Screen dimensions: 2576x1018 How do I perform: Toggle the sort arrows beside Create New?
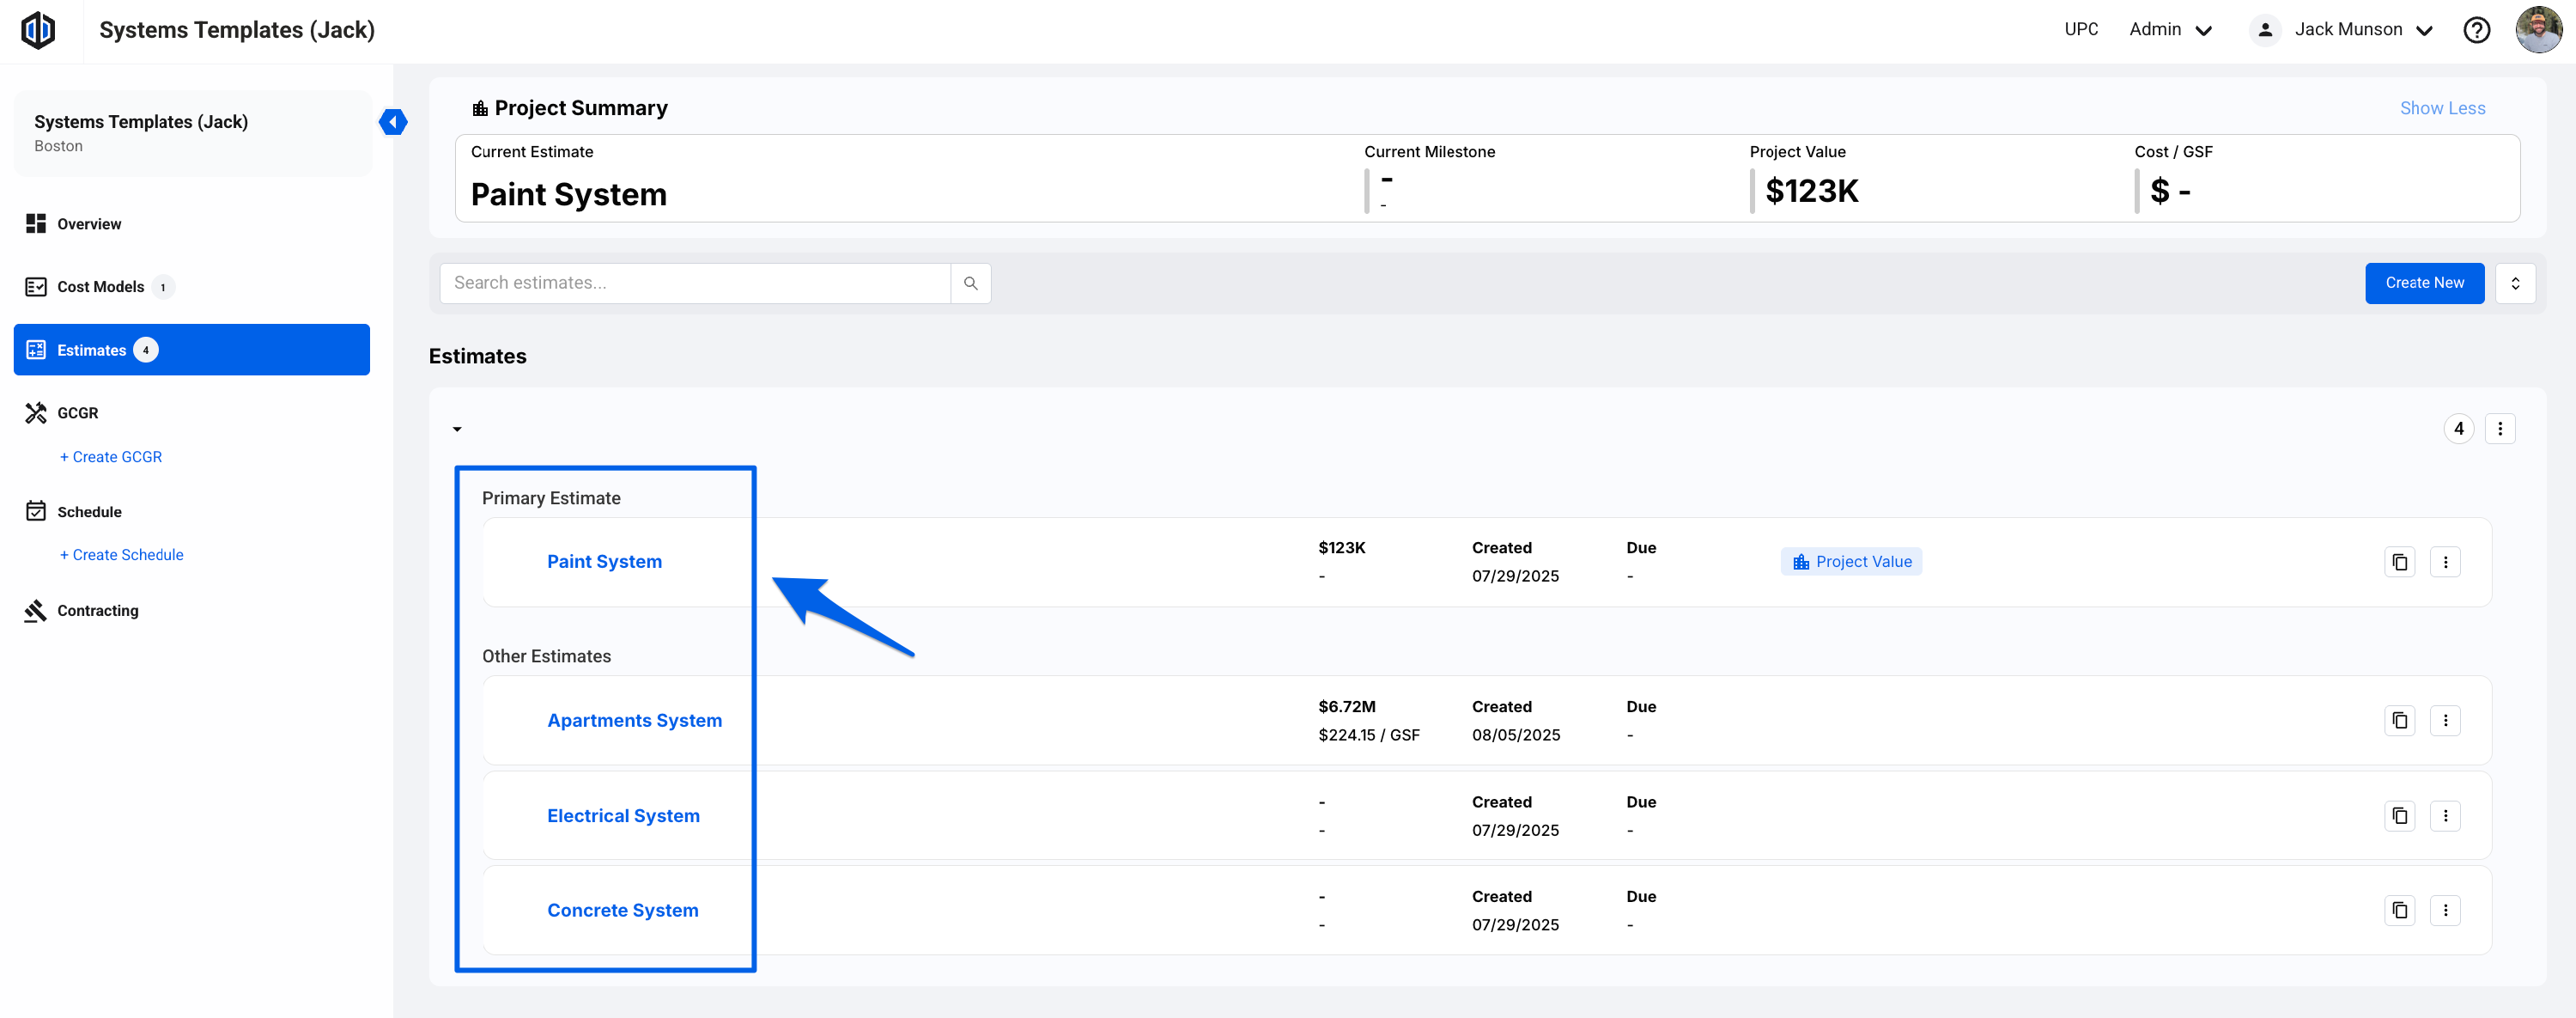click(x=2515, y=283)
